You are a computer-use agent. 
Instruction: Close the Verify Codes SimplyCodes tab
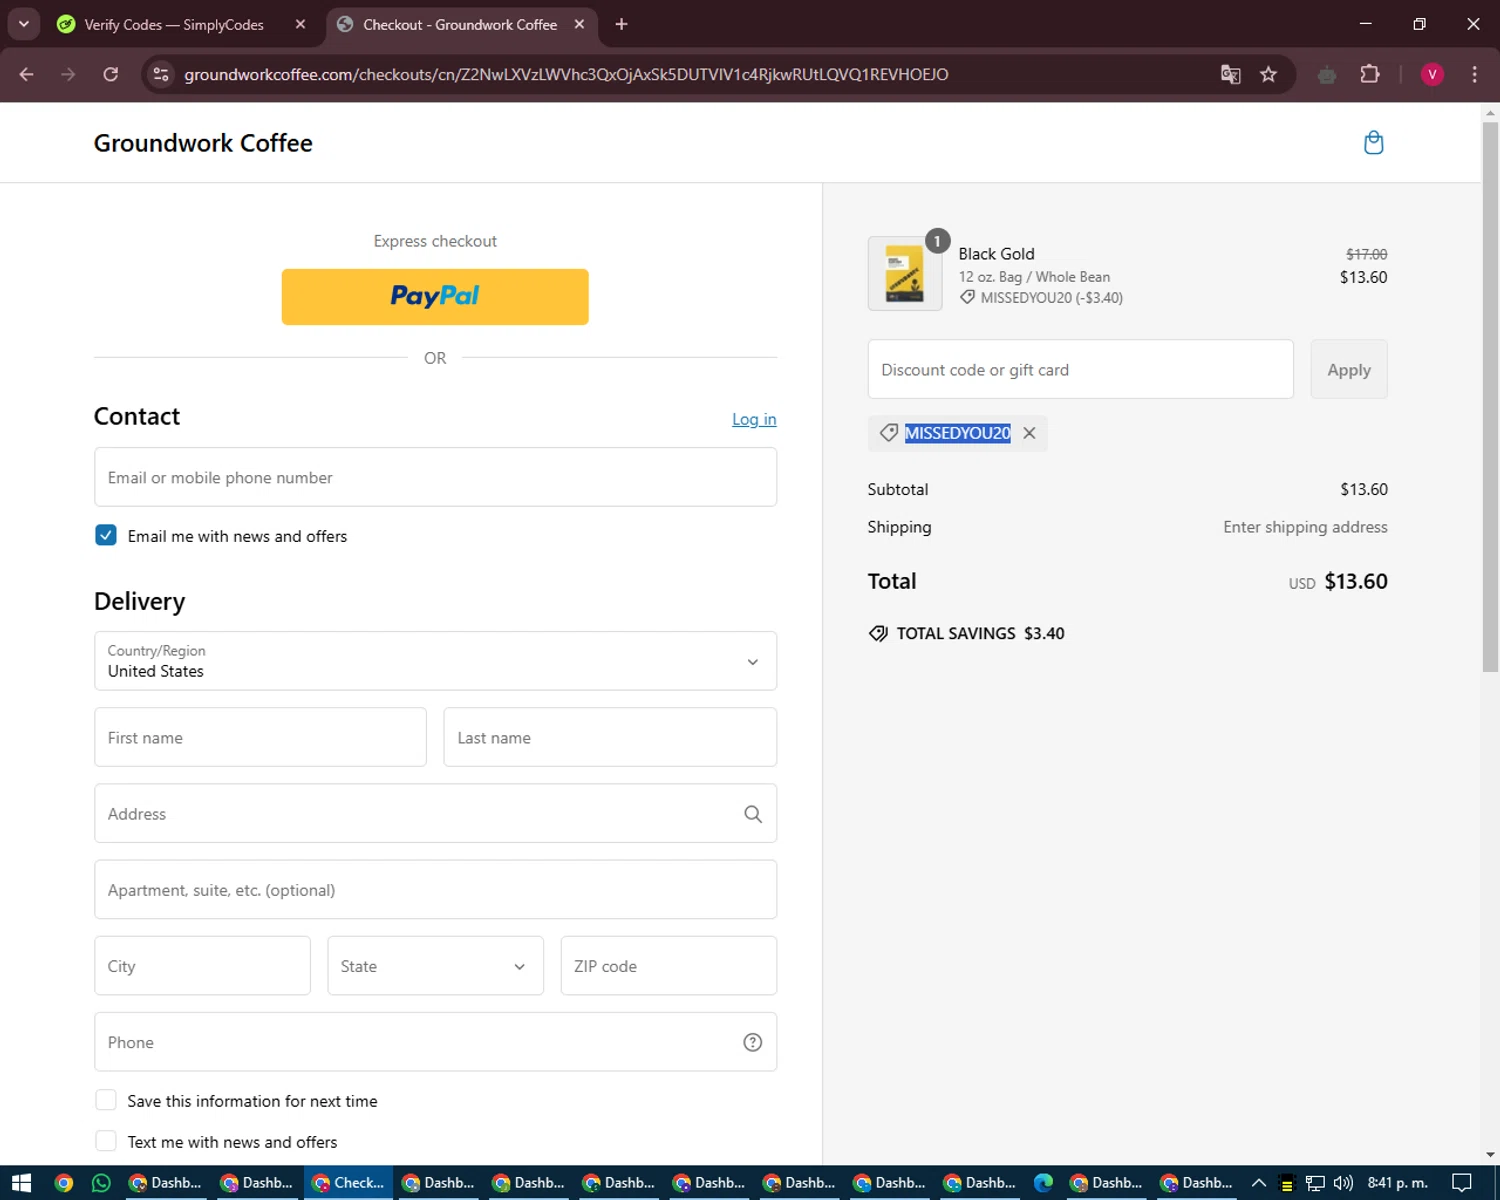pos(300,24)
